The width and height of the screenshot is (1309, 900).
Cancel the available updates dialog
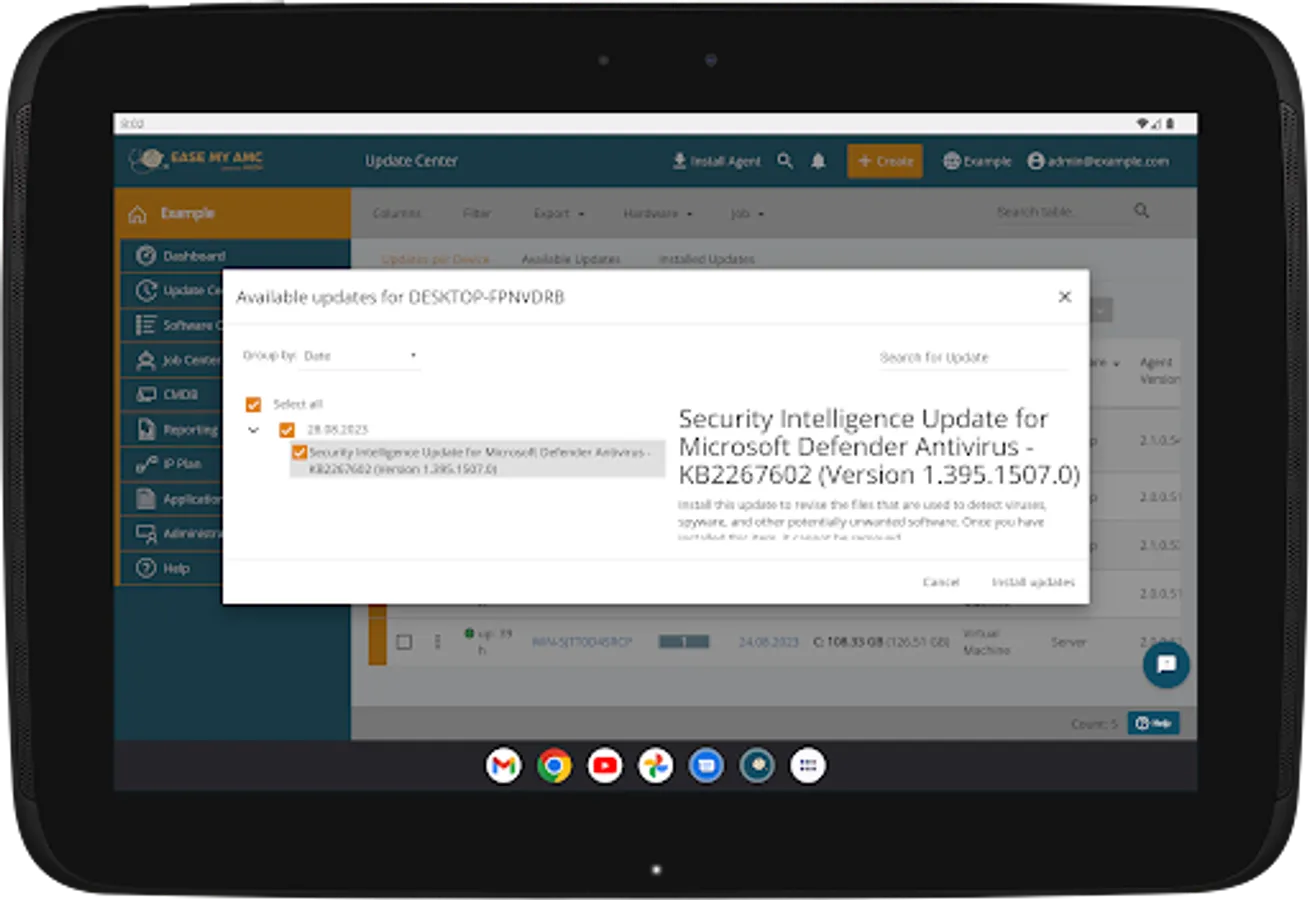coord(941,582)
